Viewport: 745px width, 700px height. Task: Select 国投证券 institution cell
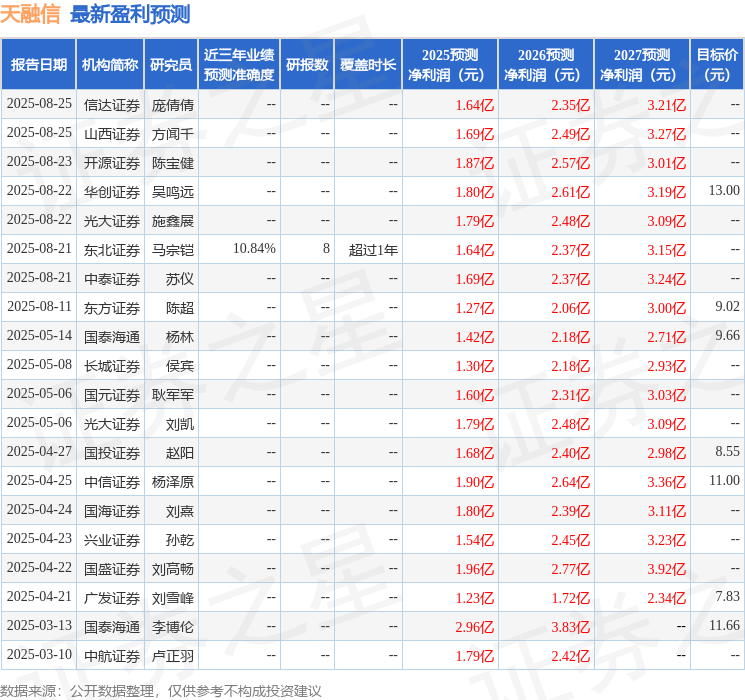tap(112, 453)
